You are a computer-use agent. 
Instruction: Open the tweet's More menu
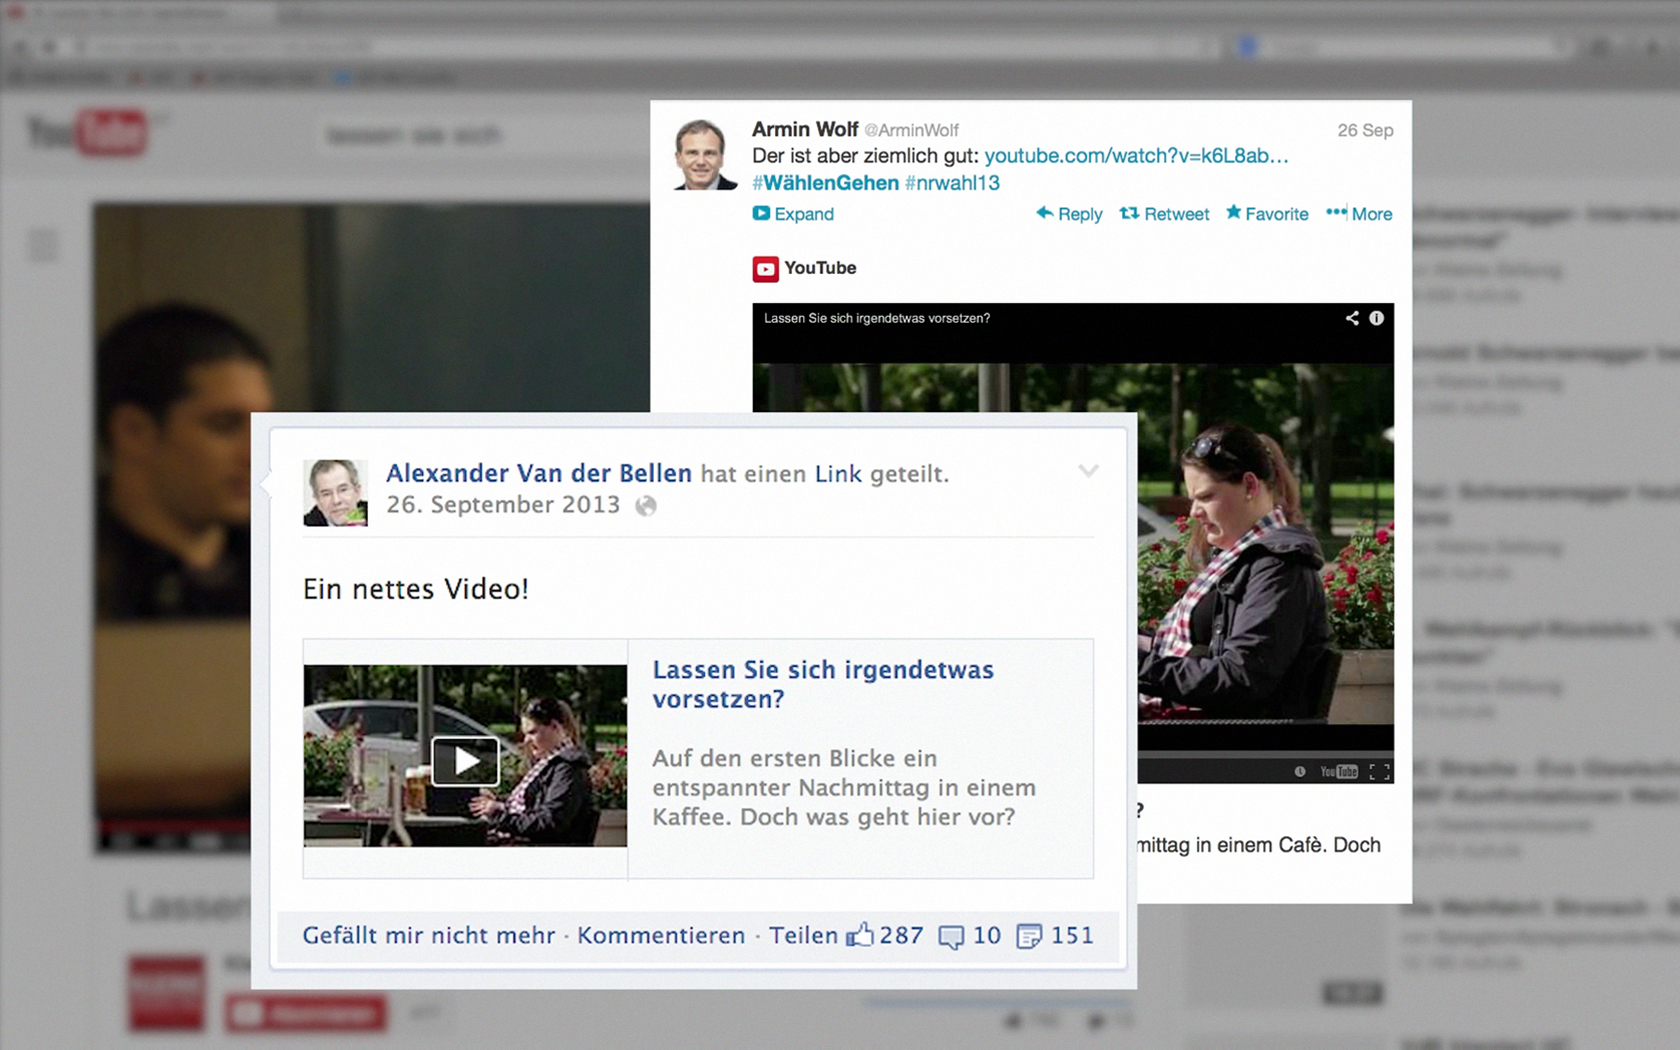tap(1359, 214)
